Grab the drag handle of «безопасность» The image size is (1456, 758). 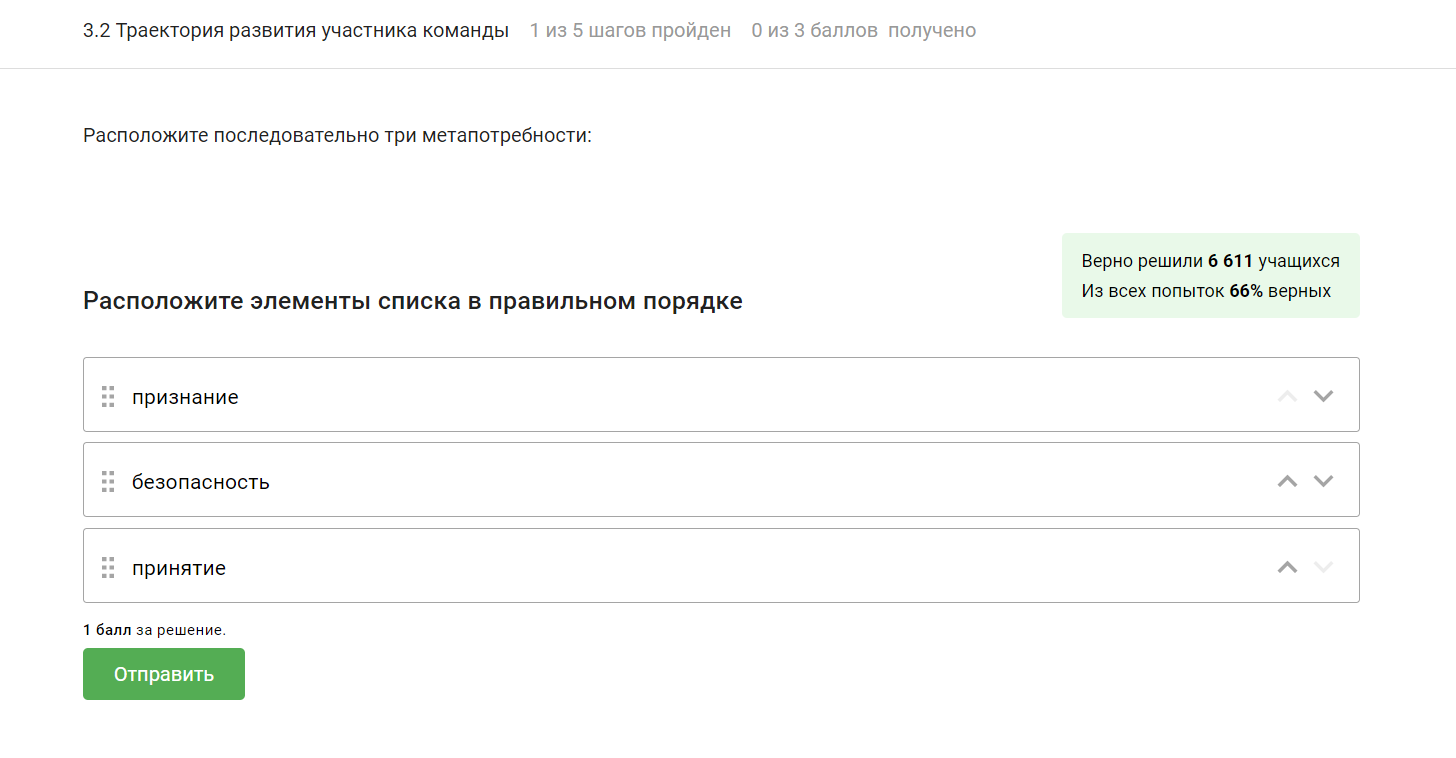(108, 482)
